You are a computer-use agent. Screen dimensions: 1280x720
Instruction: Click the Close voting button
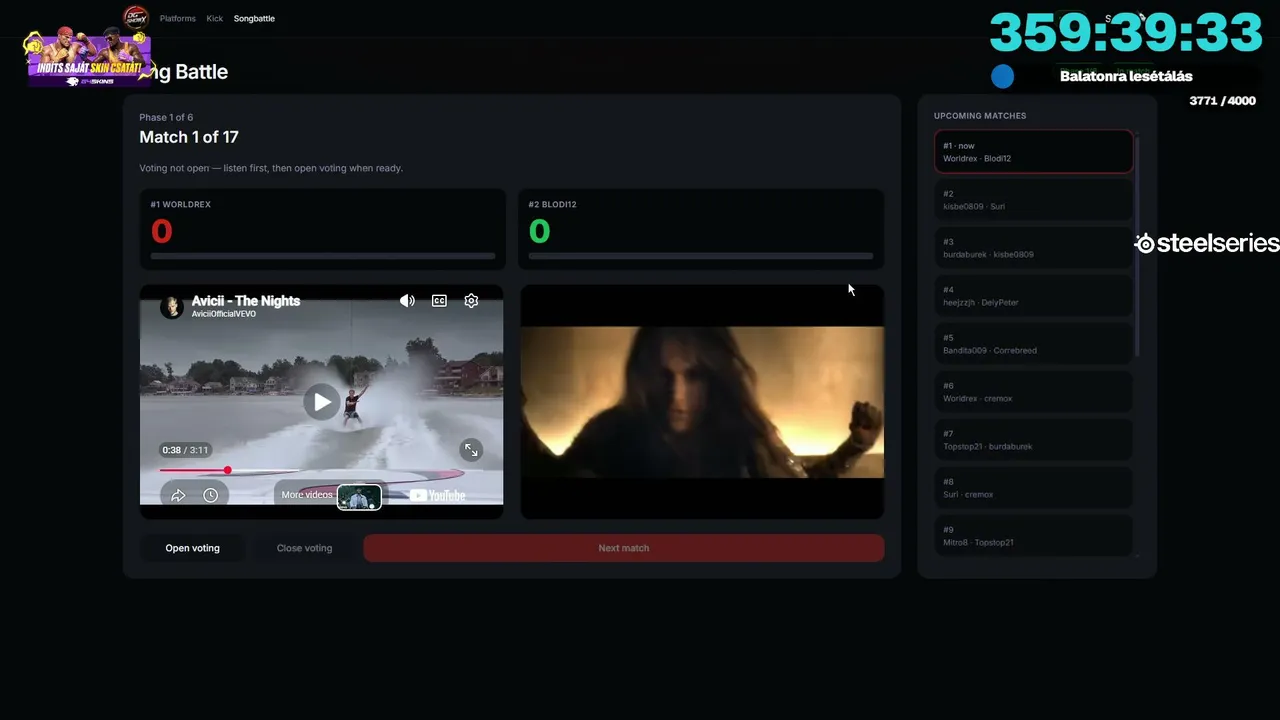(x=304, y=548)
